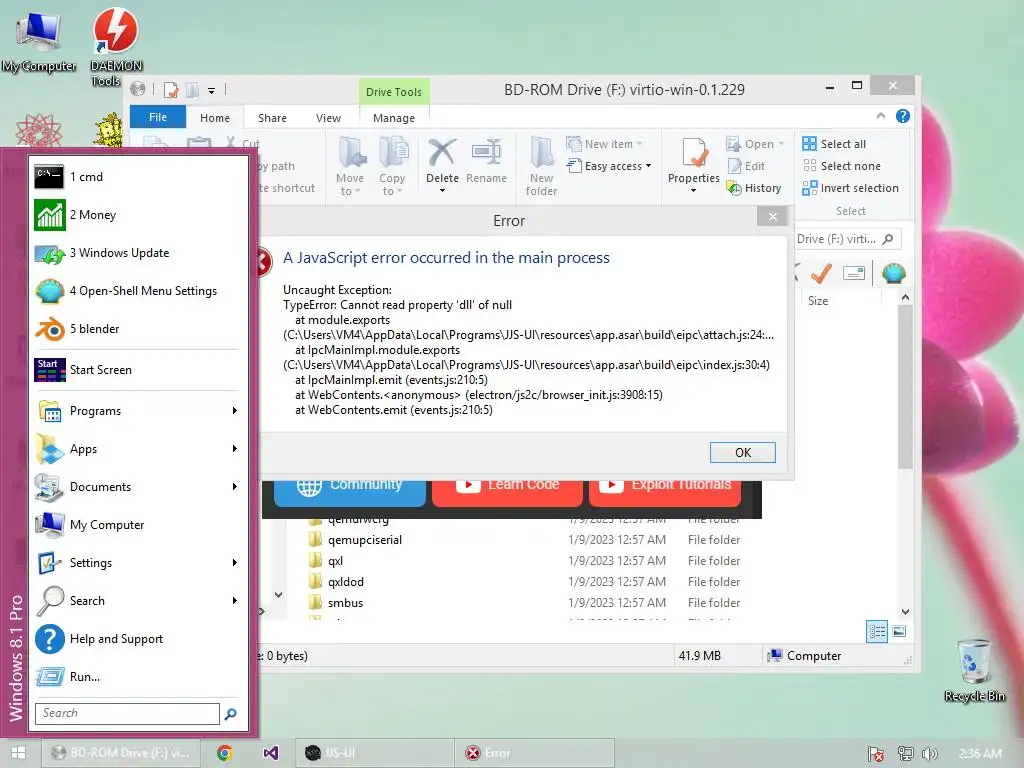Open the qemupciserial folder
The width and height of the screenshot is (1024, 768).
(x=364, y=540)
